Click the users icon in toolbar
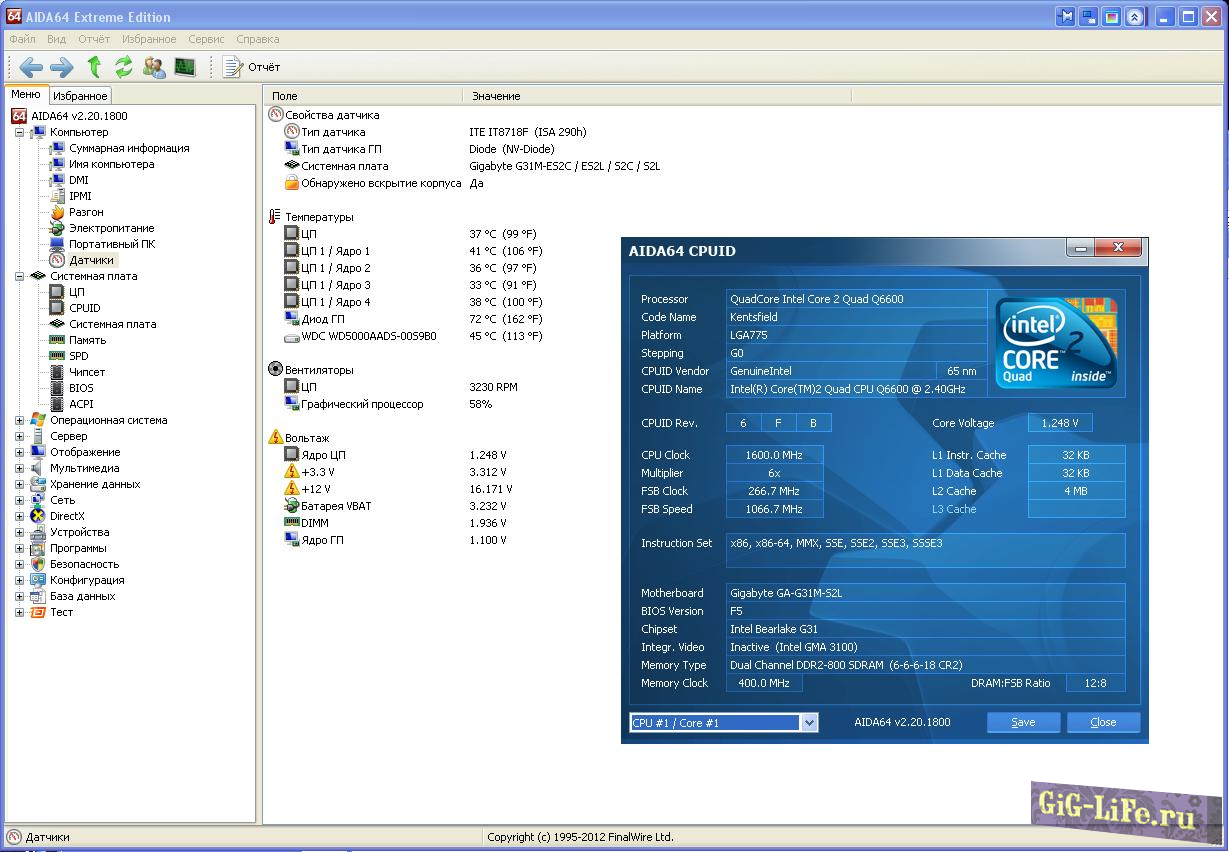The width and height of the screenshot is (1229, 852). (x=154, y=67)
